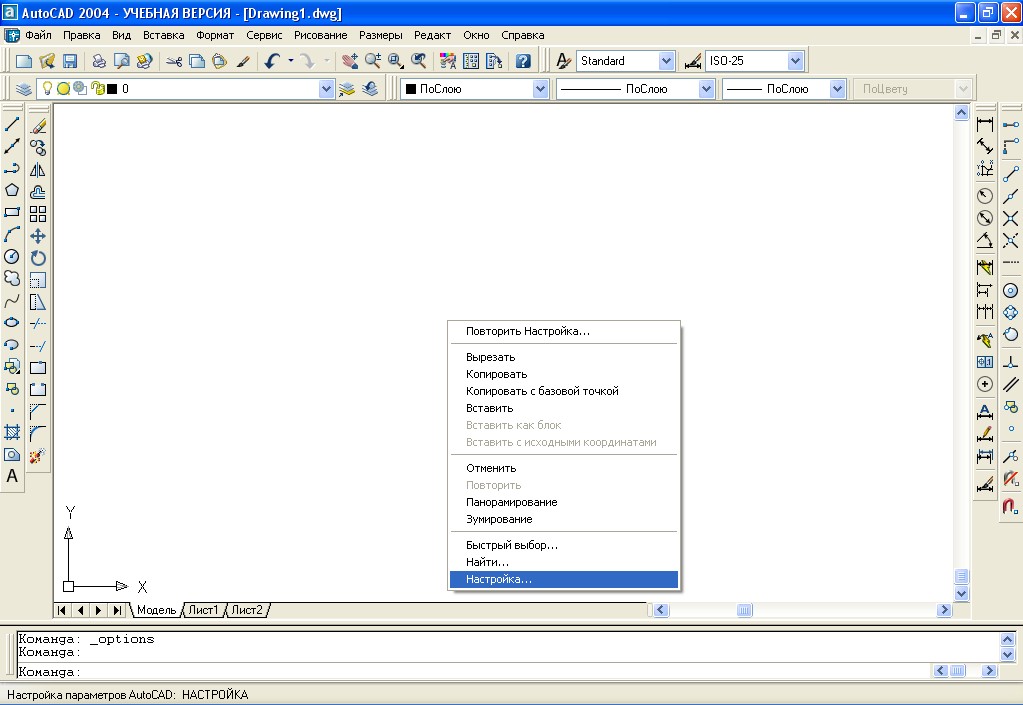This screenshot has height=705, width=1023.
Task: Click the last-tab navigation arrow button
Action: pyautogui.click(x=117, y=610)
